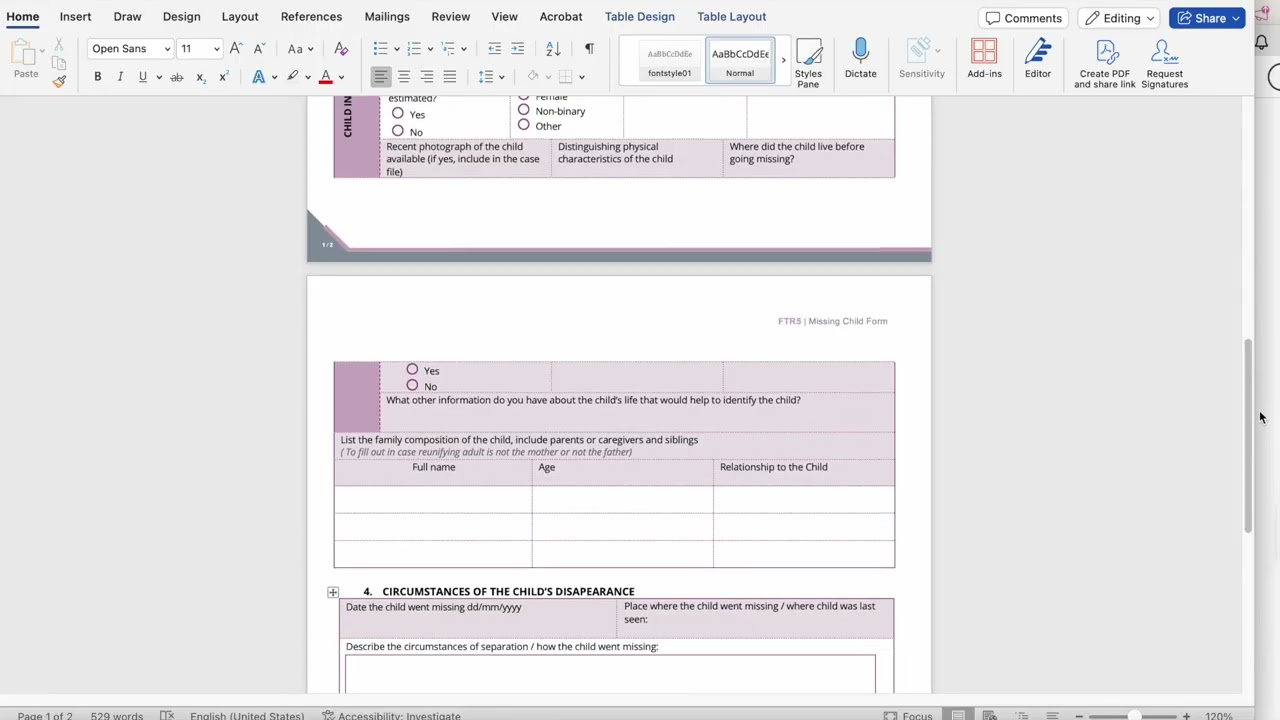Open the font size dropdown

click(x=216, y=48)
